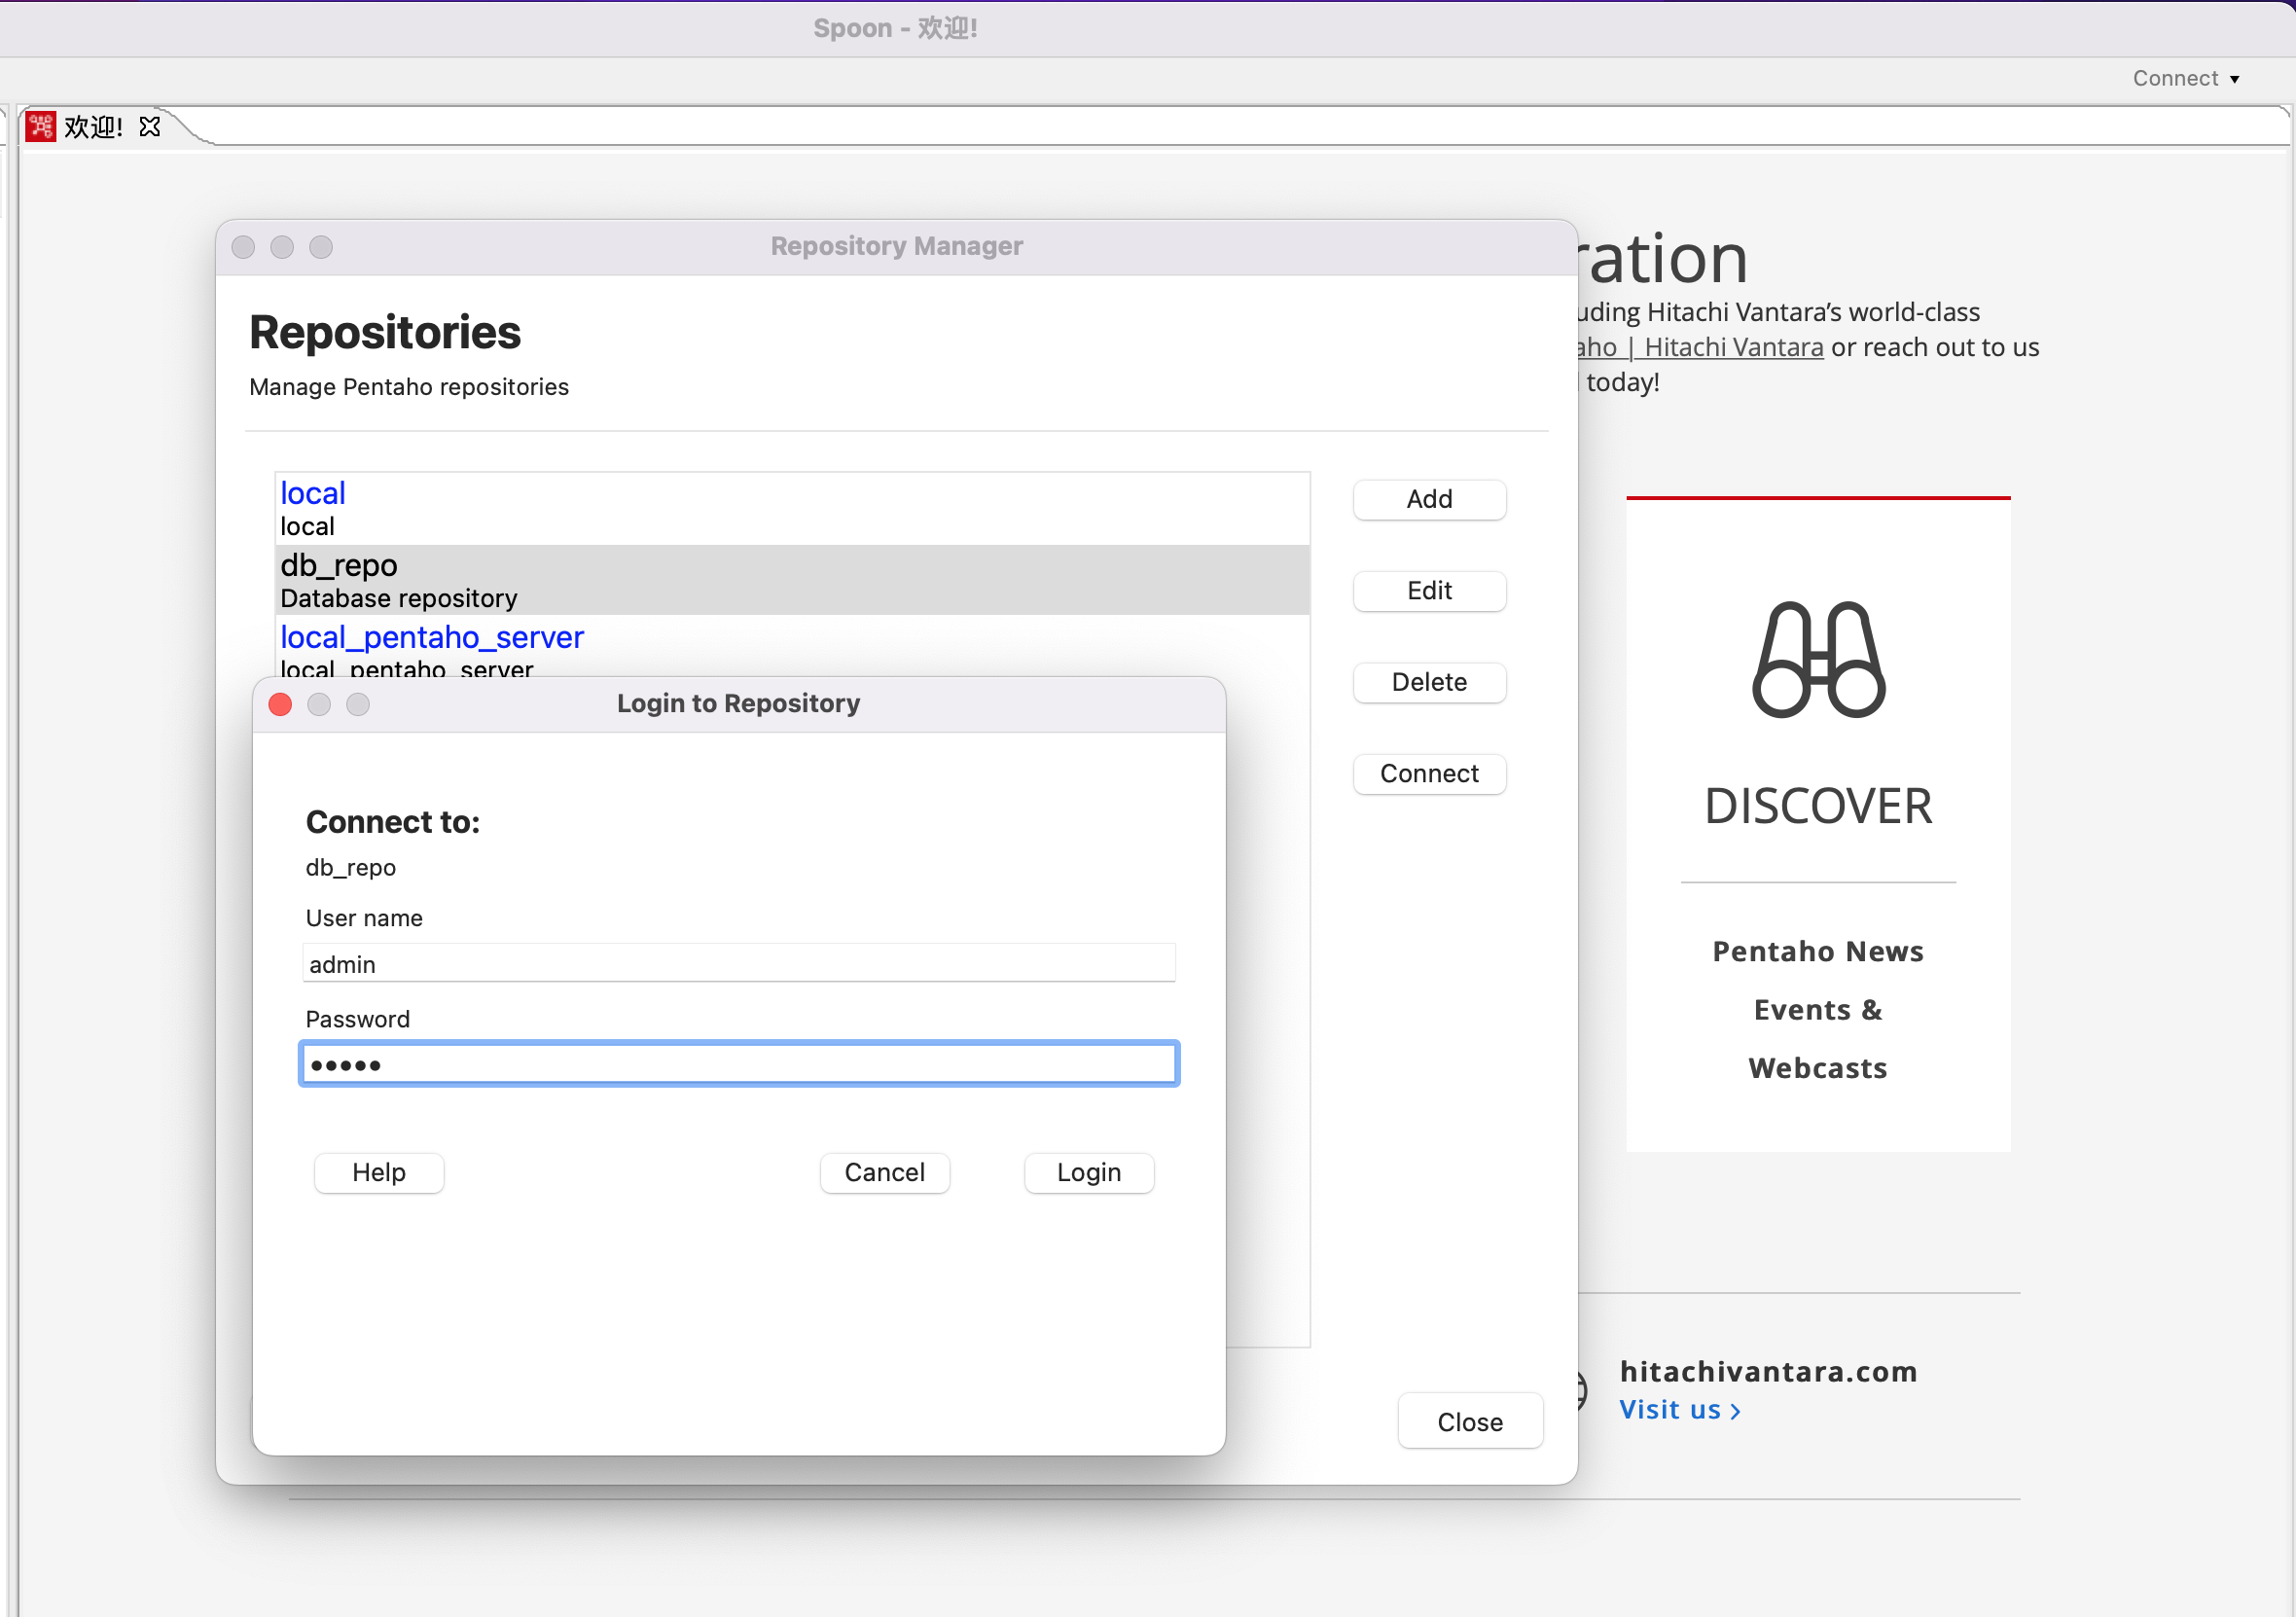Focus the Password input field
The height and width of the screenshot is (1617, 2296).
(738, 1065)
